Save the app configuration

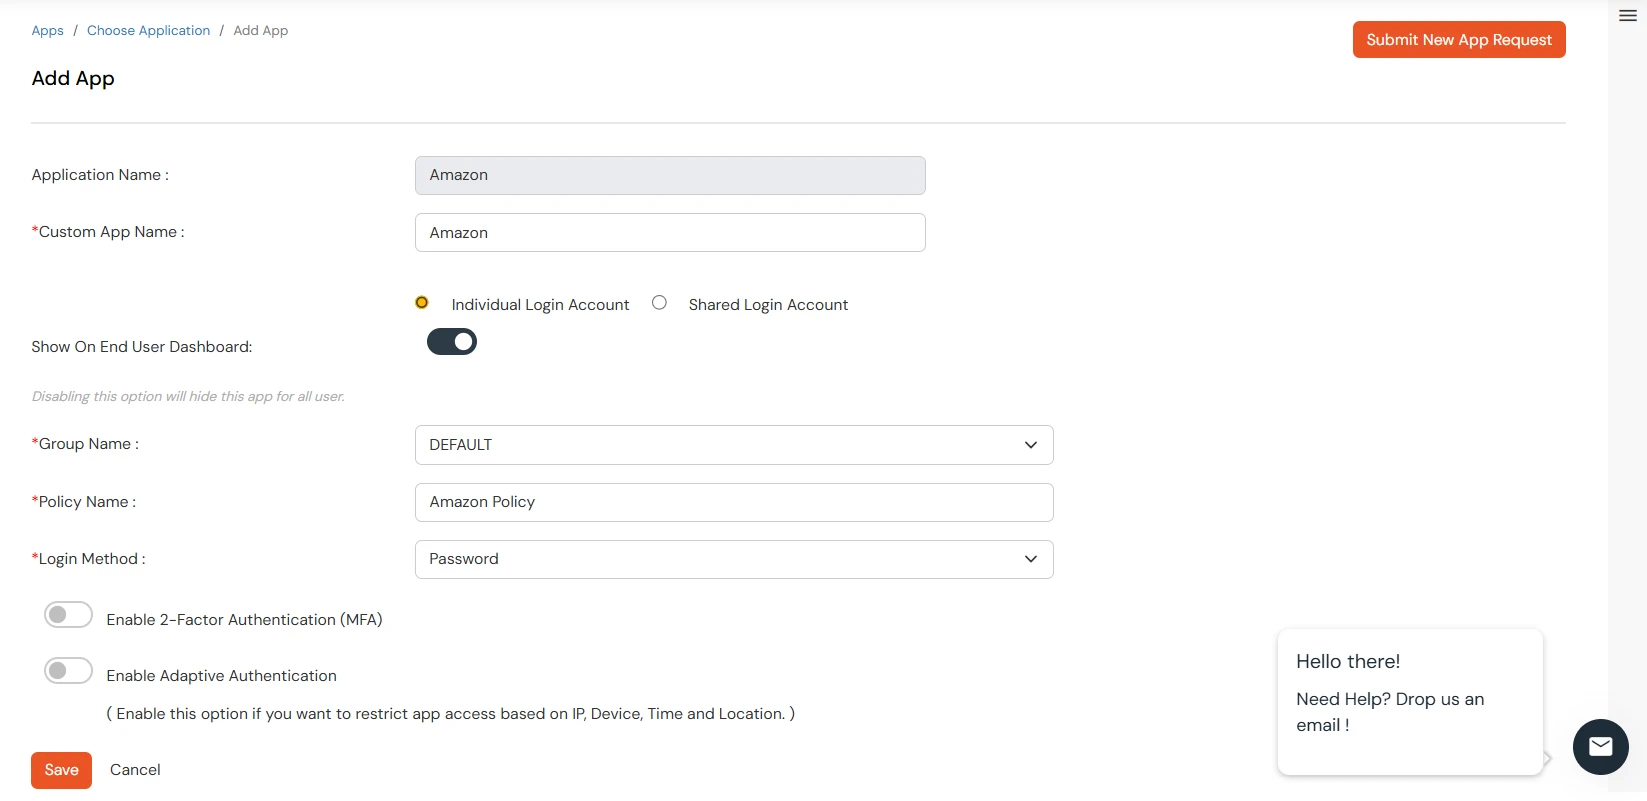point(61,770)
